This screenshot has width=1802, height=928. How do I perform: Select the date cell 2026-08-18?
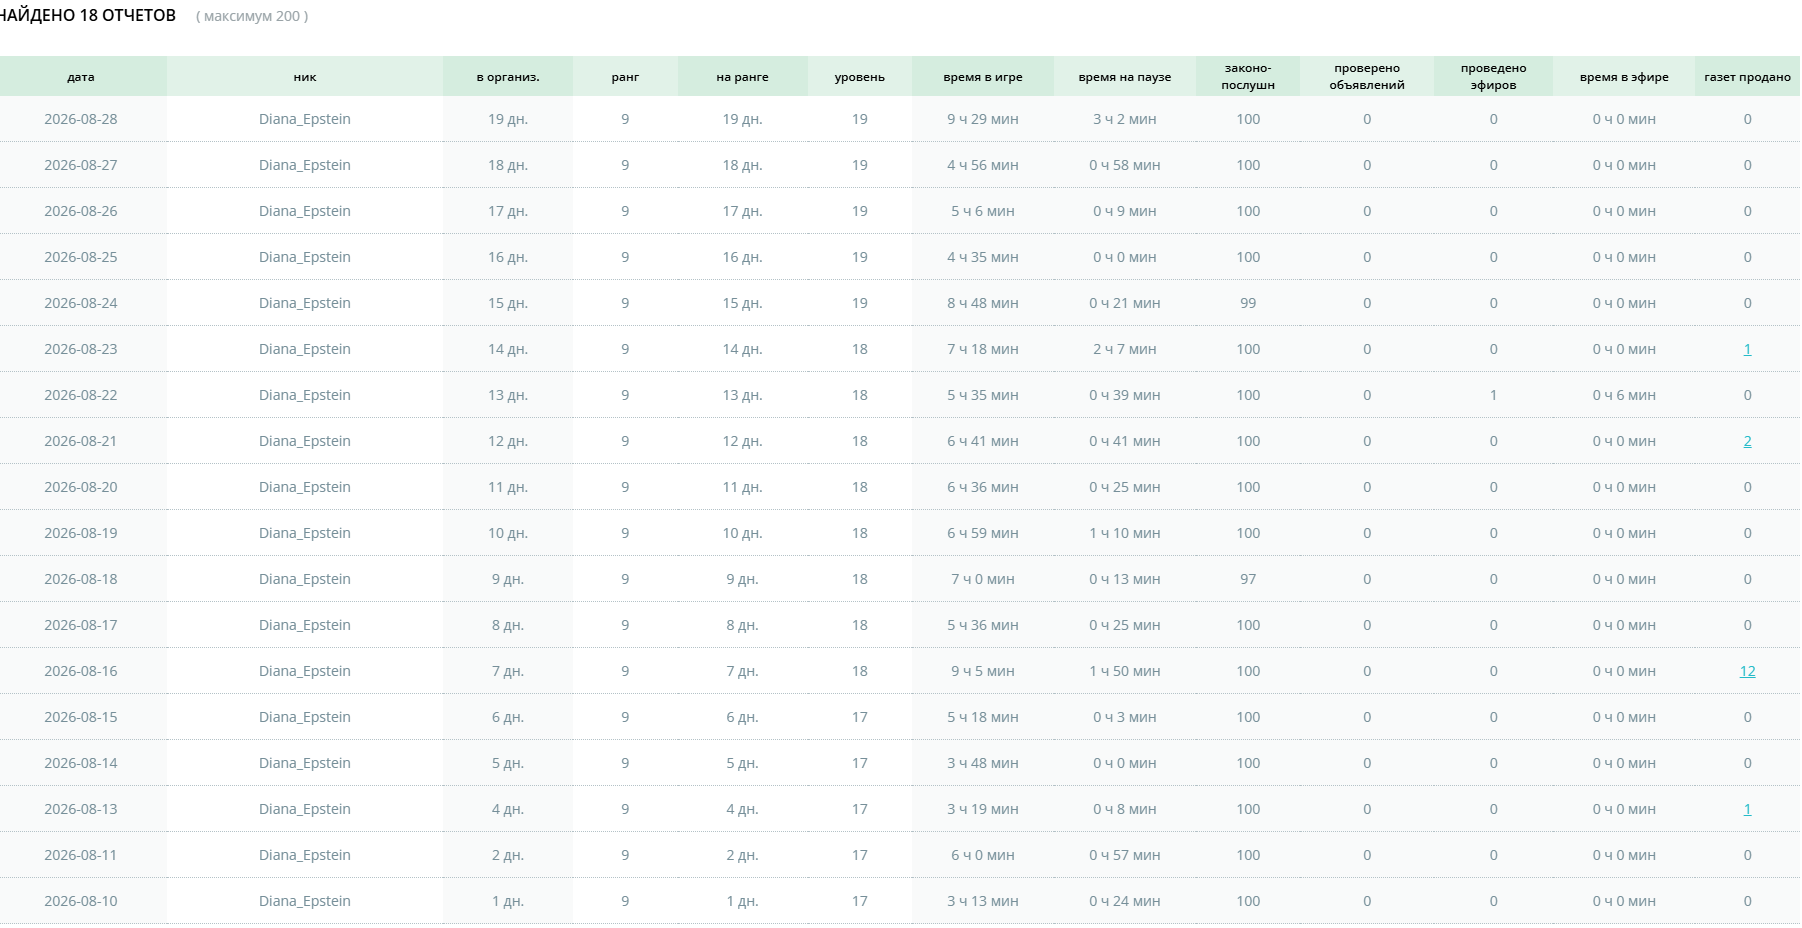point(81,579)
